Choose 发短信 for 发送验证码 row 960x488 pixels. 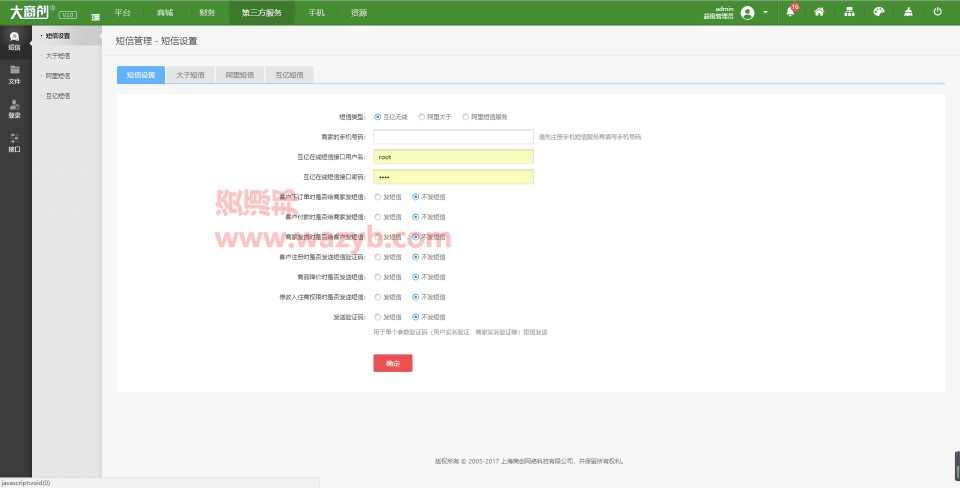[378, 317]
